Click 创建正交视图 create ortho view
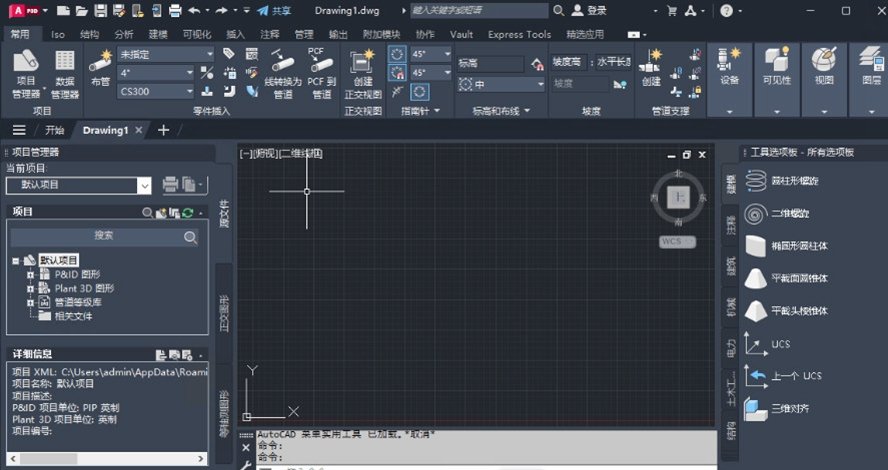The height and width of the screenshot is (470, 888). click(363, 74)
